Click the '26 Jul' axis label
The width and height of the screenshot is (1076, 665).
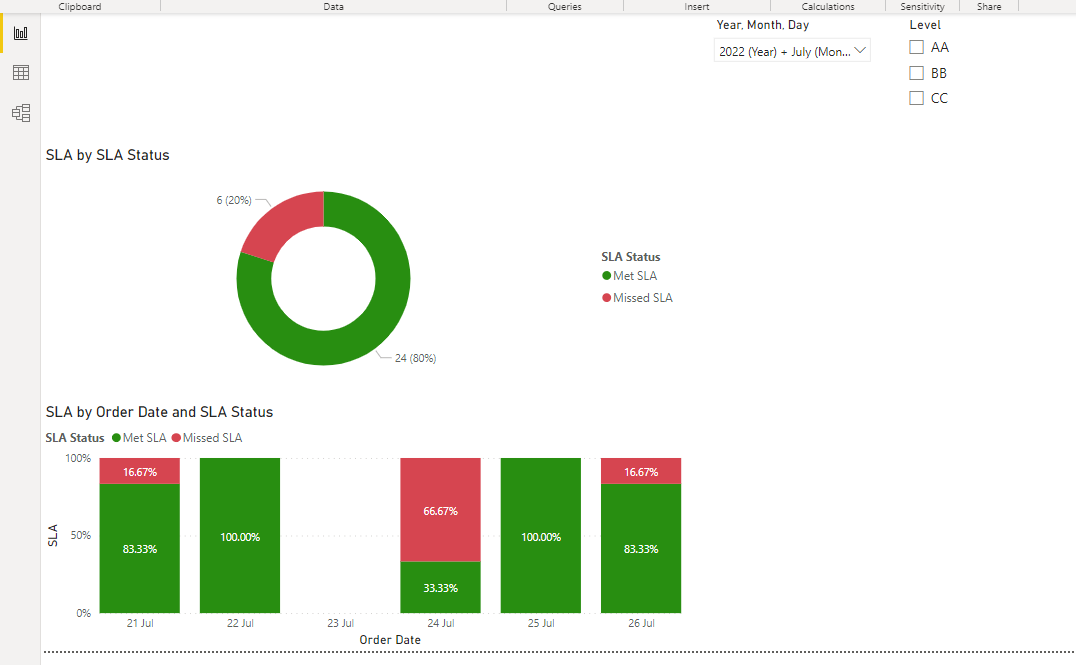[641, 623]
